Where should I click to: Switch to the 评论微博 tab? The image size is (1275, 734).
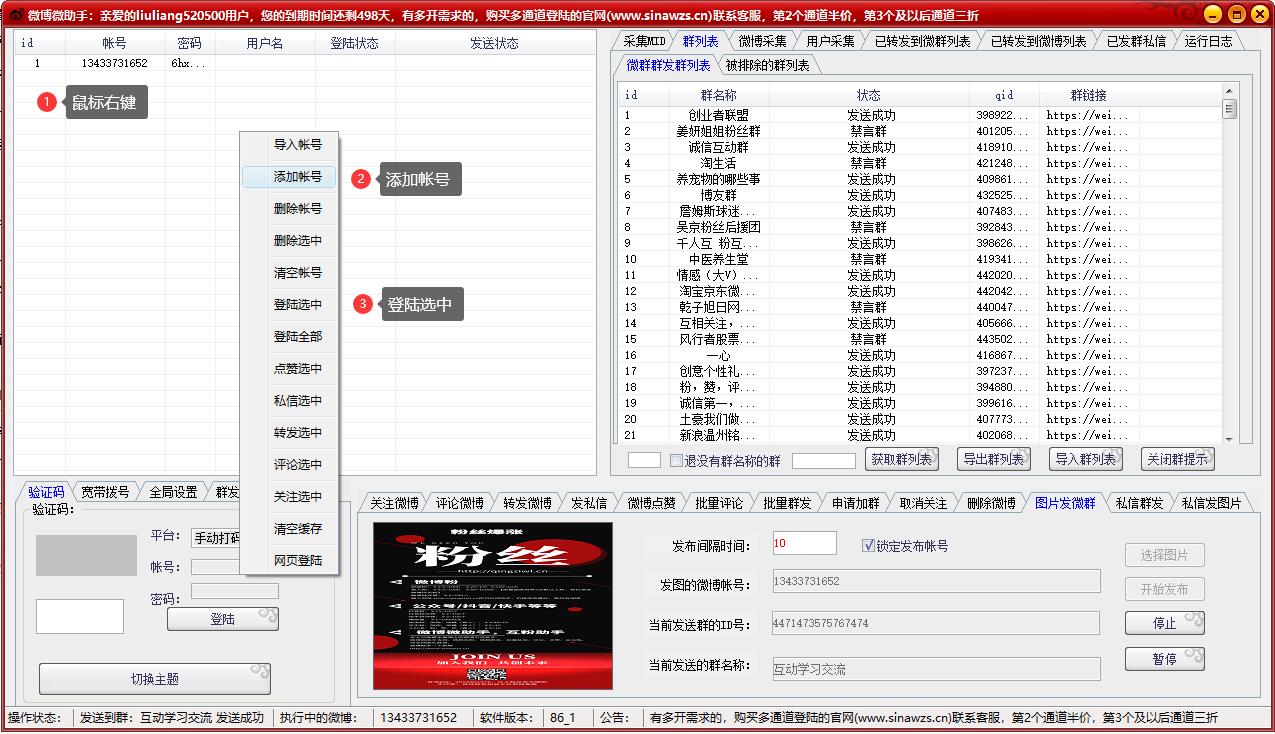click(x=460, y=503)
